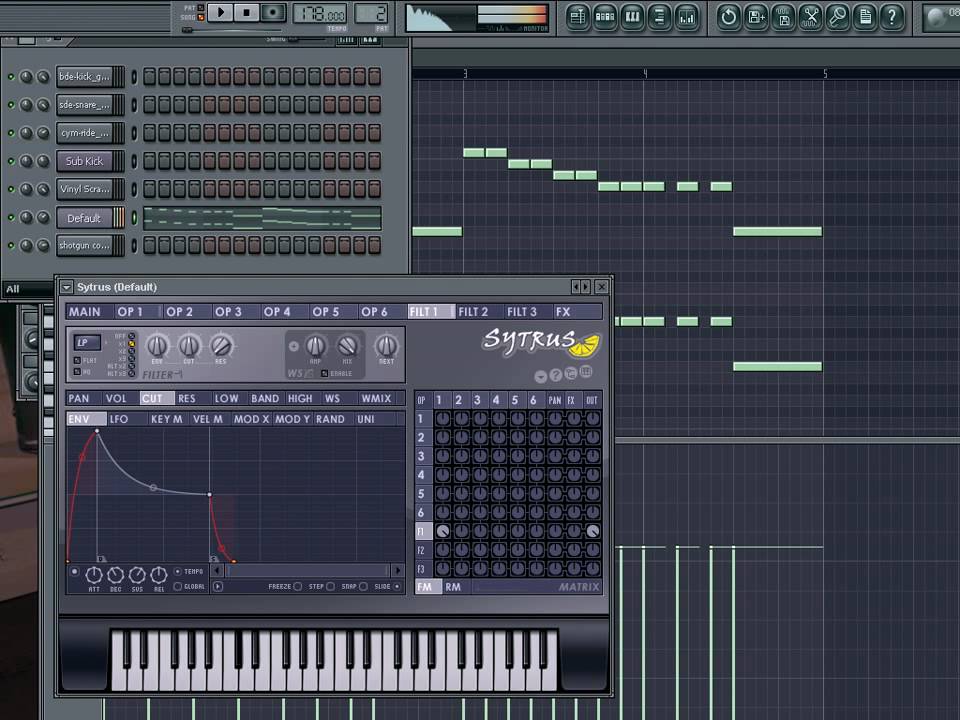This screenshot has height=720, width=960.
Task: Click the one-click recording microphone icon
Action: click(838, 17)
